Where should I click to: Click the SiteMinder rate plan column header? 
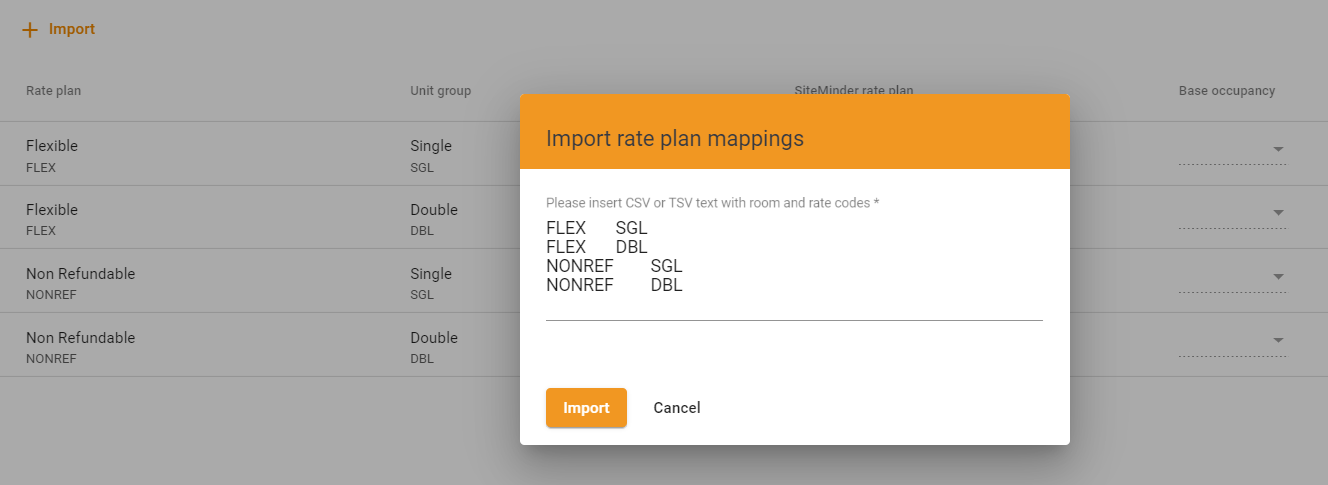[854, 91]
